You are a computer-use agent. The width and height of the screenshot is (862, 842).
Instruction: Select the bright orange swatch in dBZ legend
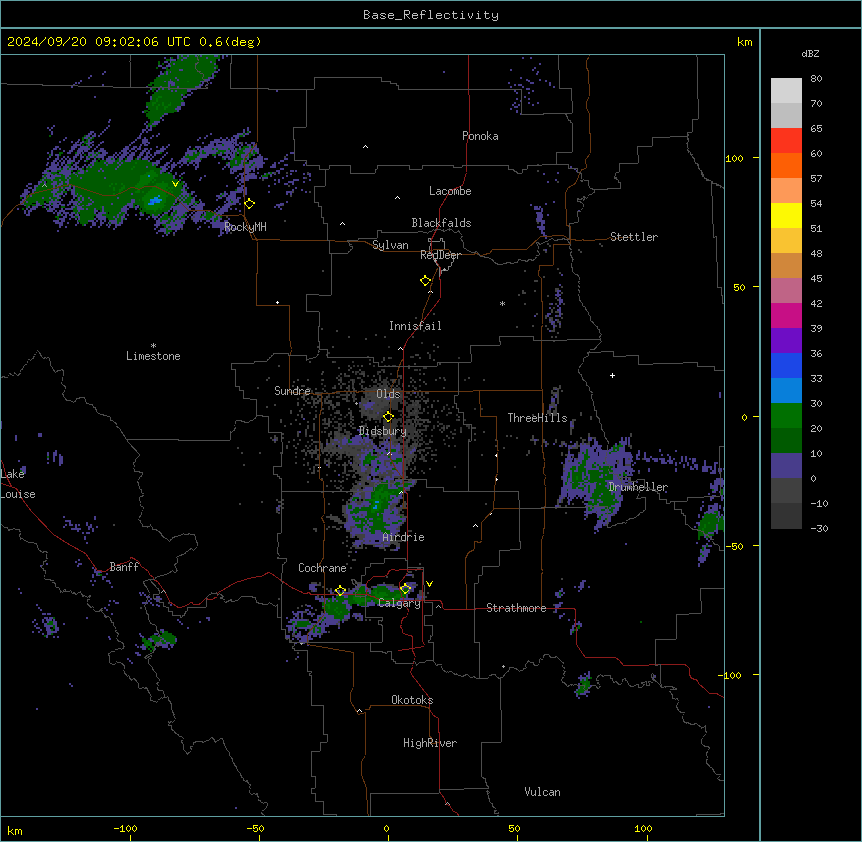pos(786,165)
